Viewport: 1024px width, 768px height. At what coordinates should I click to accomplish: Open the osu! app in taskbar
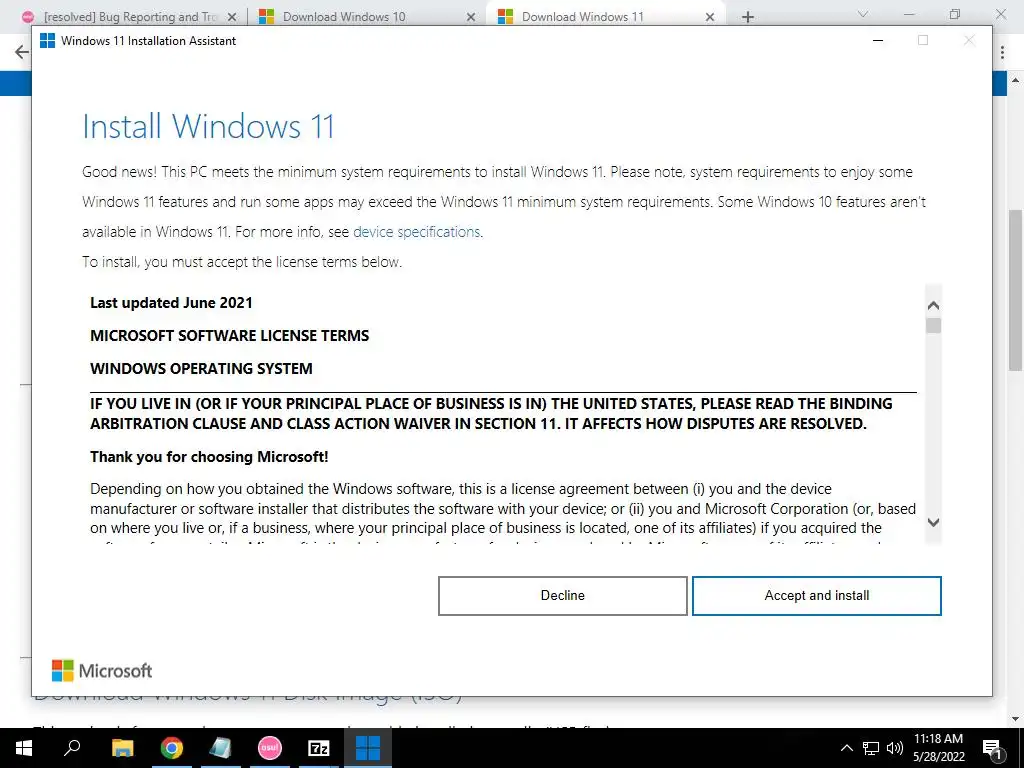tap(270, 748)
